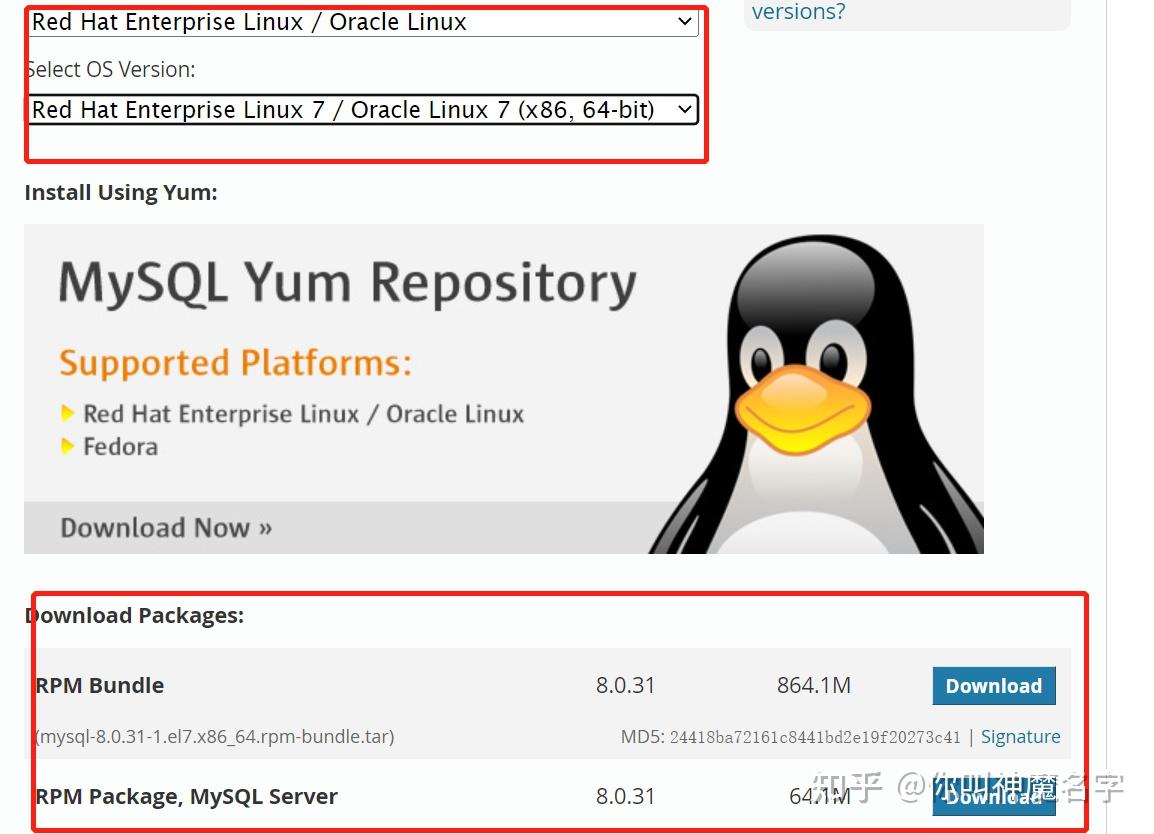Click the Install Using Yum label
The width and height of the screenshot is (1154, 834).
click(x=120, y=192)
